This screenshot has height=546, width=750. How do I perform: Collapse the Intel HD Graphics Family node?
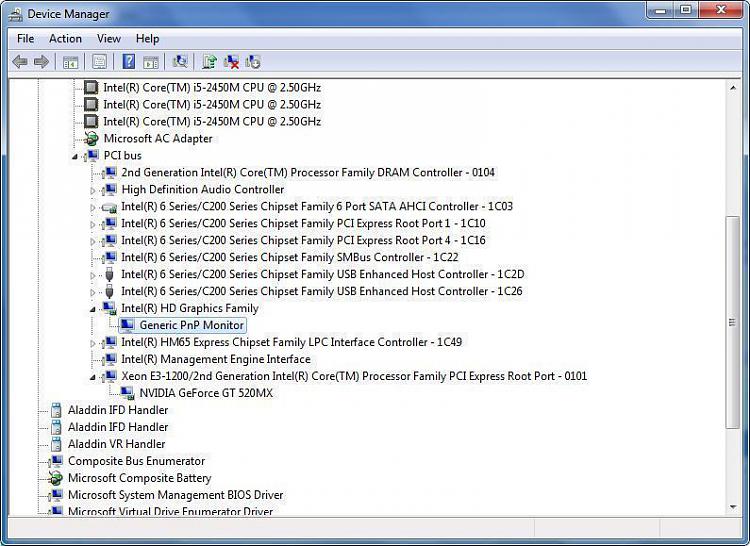(93, 309)
